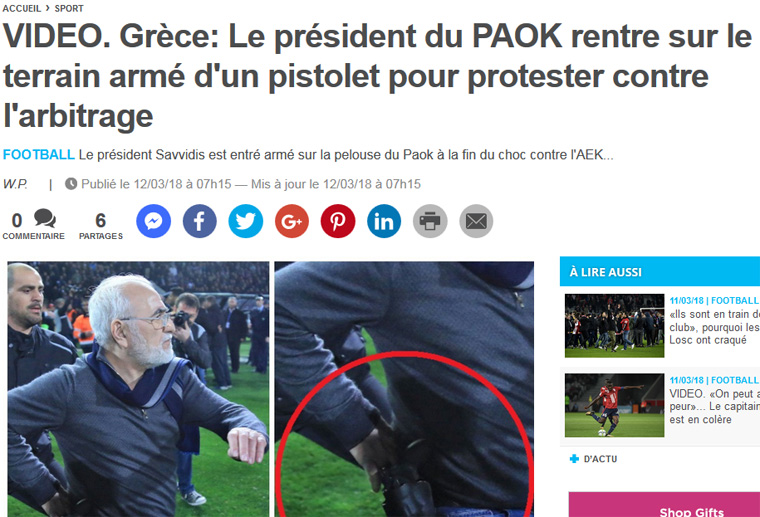Expand the plus D'ACTU link
Viewport: 760px width, 517px height.
[x=593, y=459]
